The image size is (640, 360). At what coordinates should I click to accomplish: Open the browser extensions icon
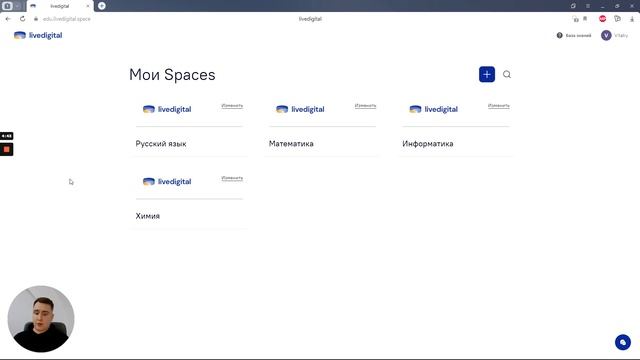point(617,19)
